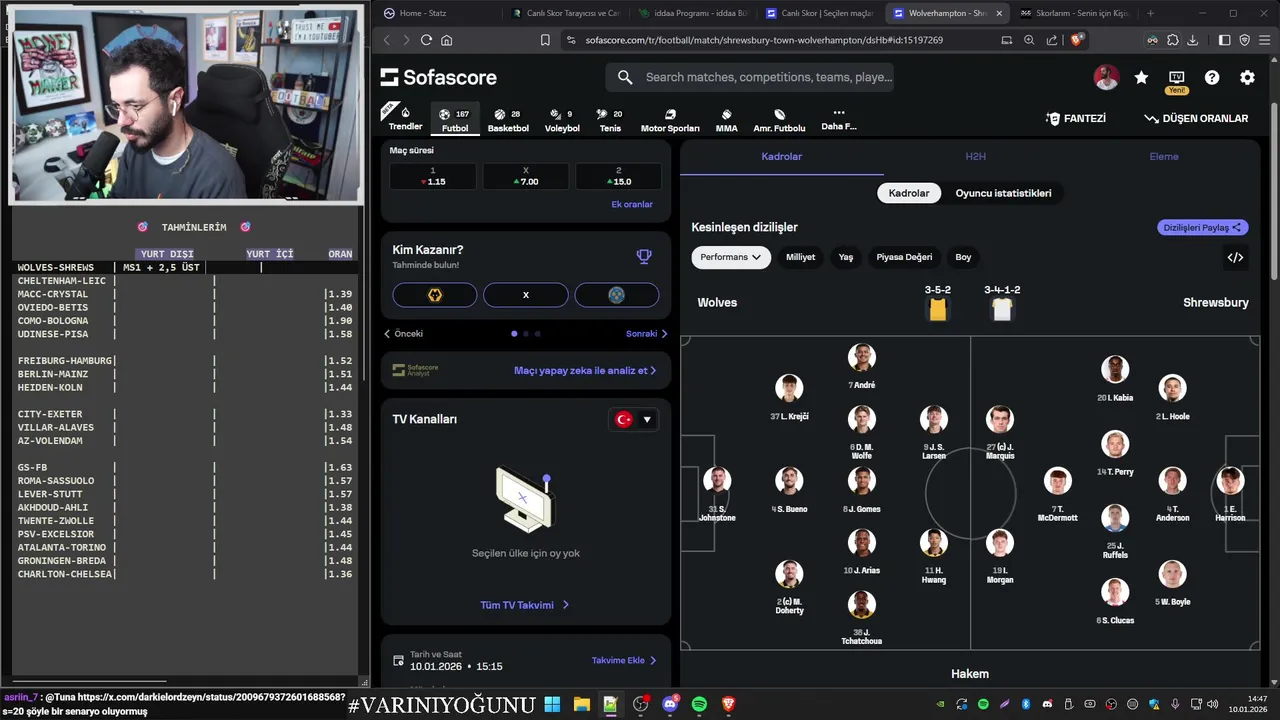Select the Oyuncu istatistikleri pill toggle

pos(1003,193)
